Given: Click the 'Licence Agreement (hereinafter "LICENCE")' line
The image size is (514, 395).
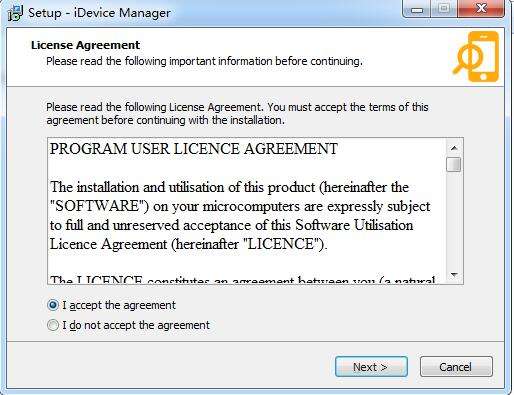Looking at the screenshot, I should click(x=189, y=244).
